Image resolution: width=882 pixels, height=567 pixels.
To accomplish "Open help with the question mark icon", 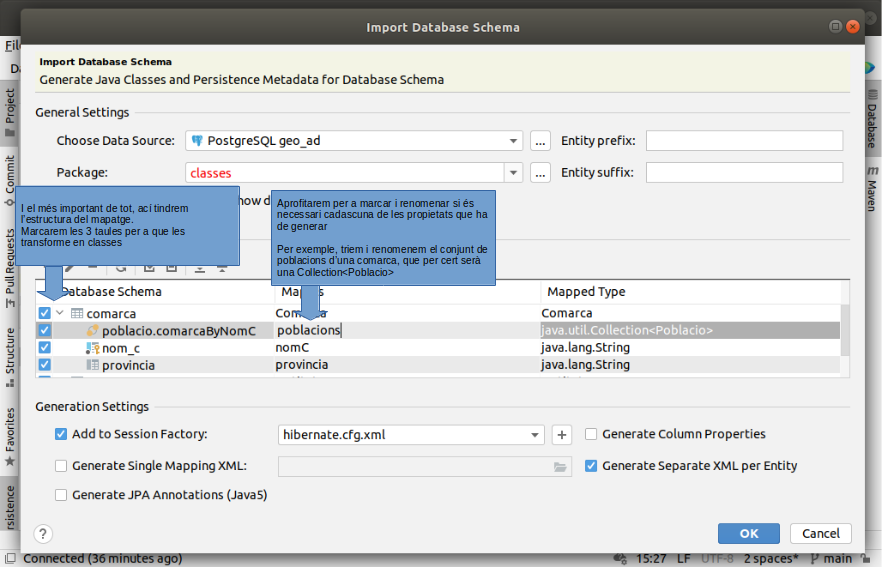I will pos(43,533).
